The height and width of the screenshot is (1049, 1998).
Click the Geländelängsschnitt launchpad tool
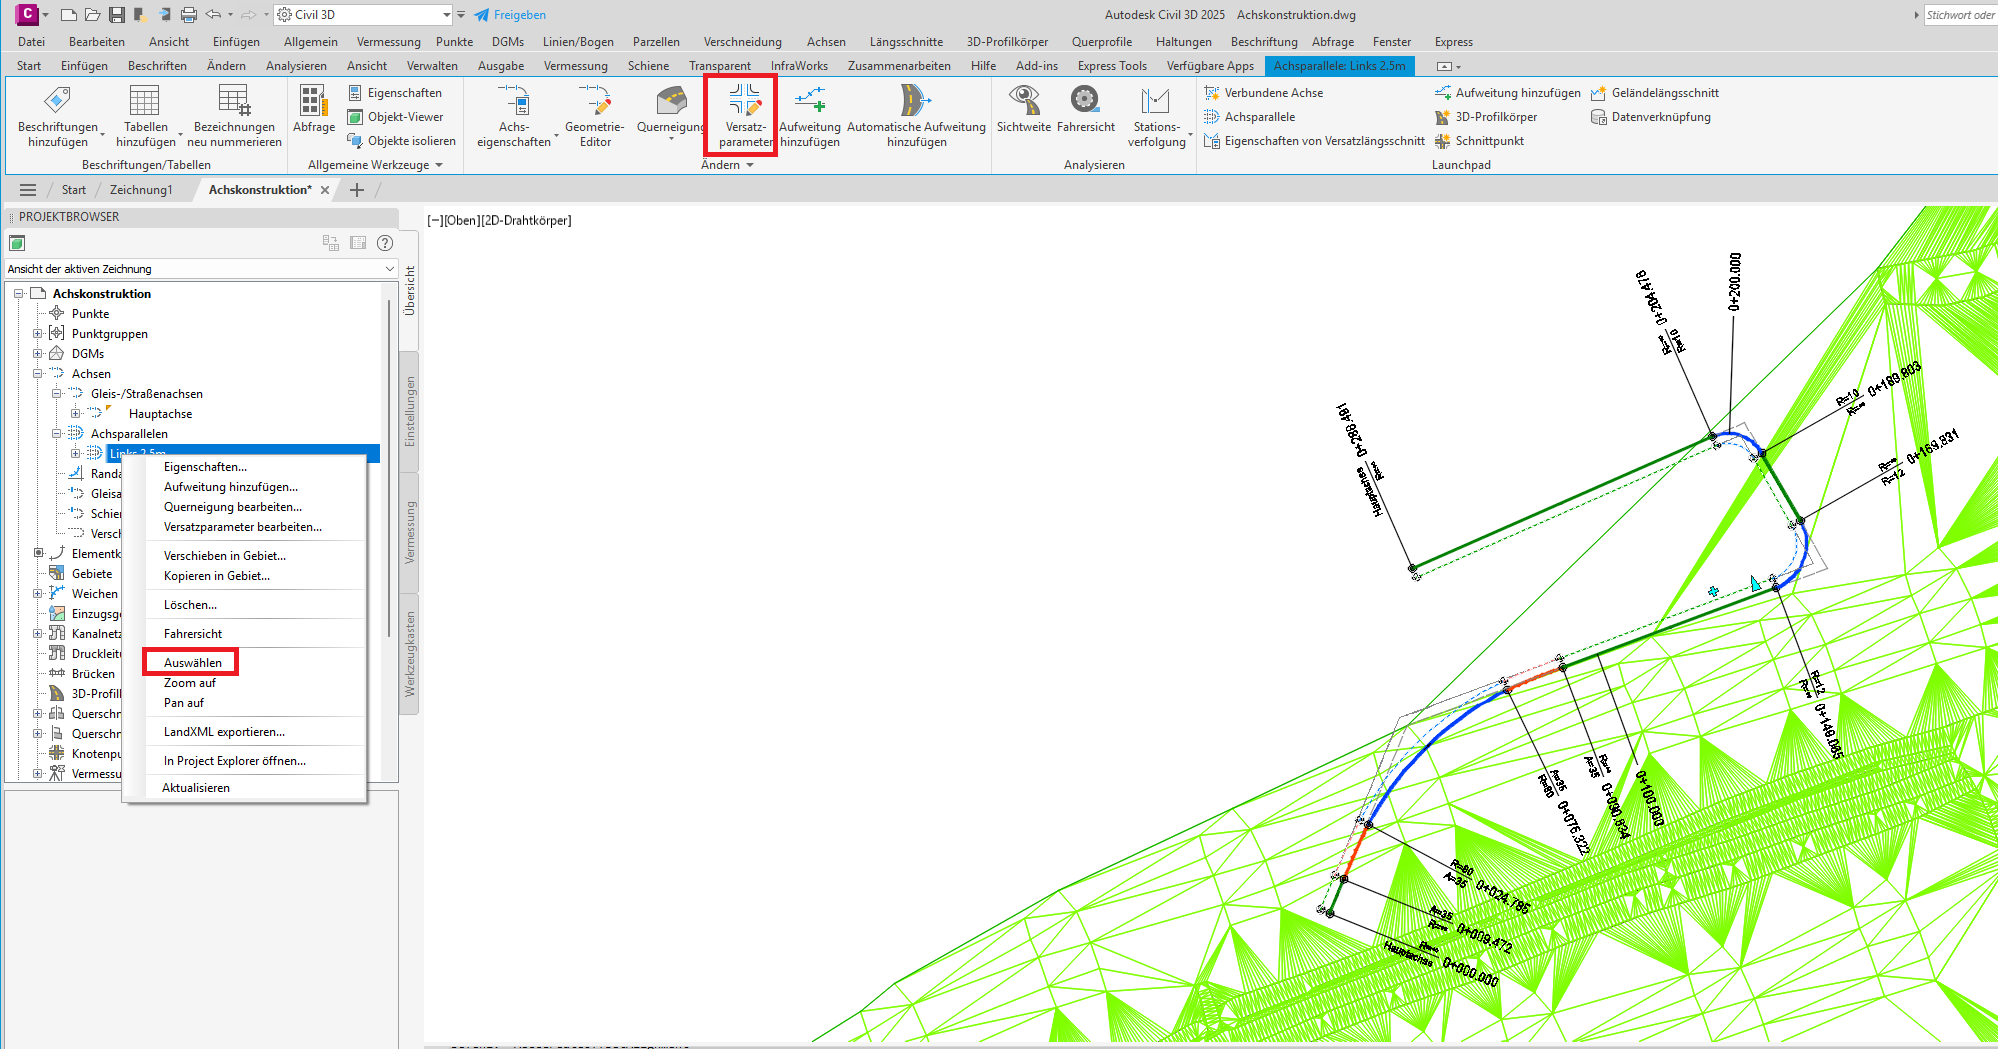tap(1655, 93)
